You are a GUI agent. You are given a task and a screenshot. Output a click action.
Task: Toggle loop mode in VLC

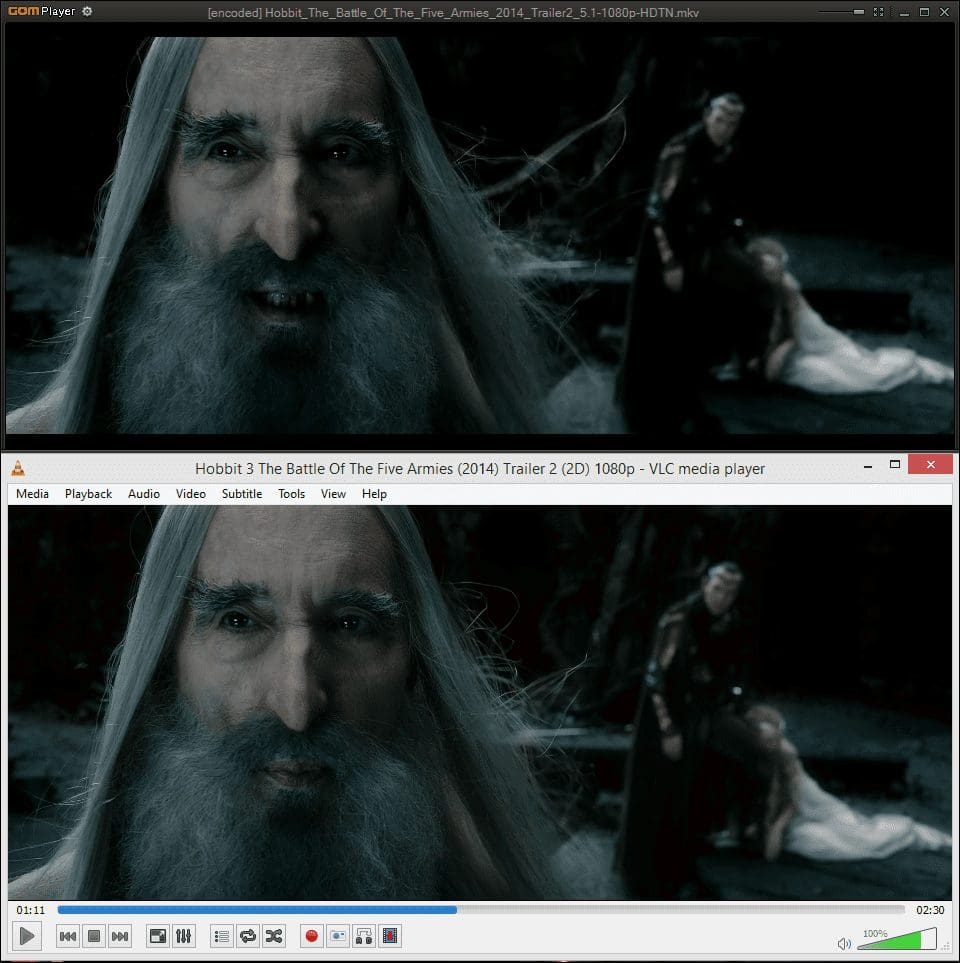pos(248,936)
